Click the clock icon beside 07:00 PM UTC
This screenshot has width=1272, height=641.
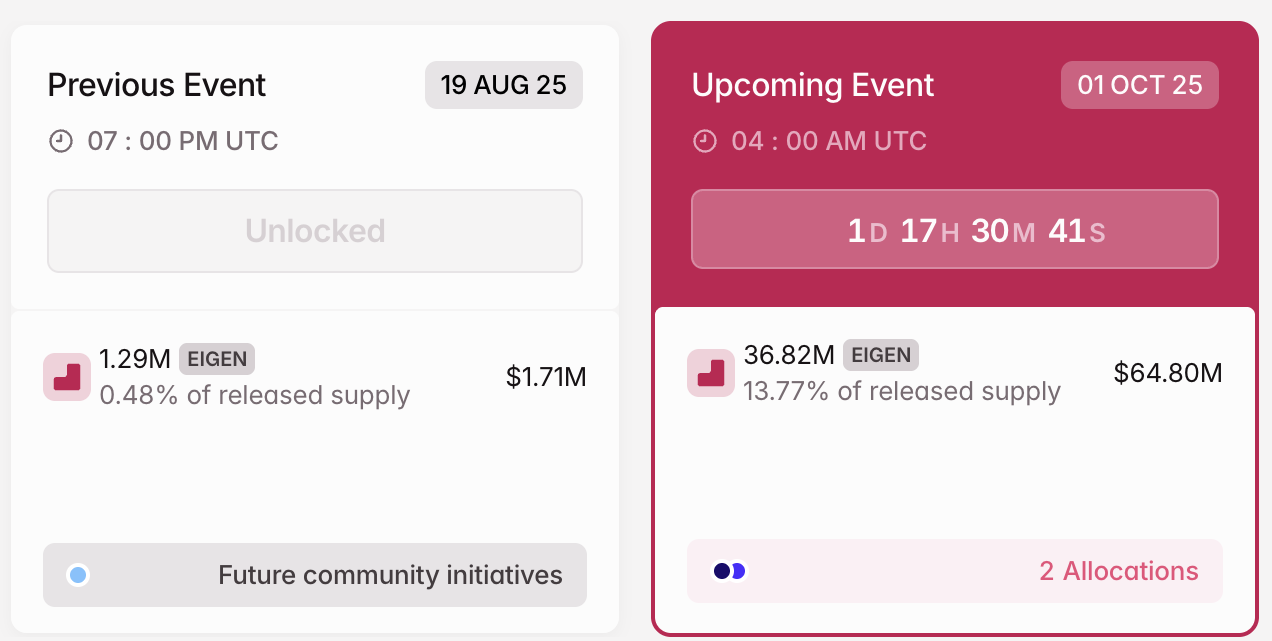click(61, 141)
